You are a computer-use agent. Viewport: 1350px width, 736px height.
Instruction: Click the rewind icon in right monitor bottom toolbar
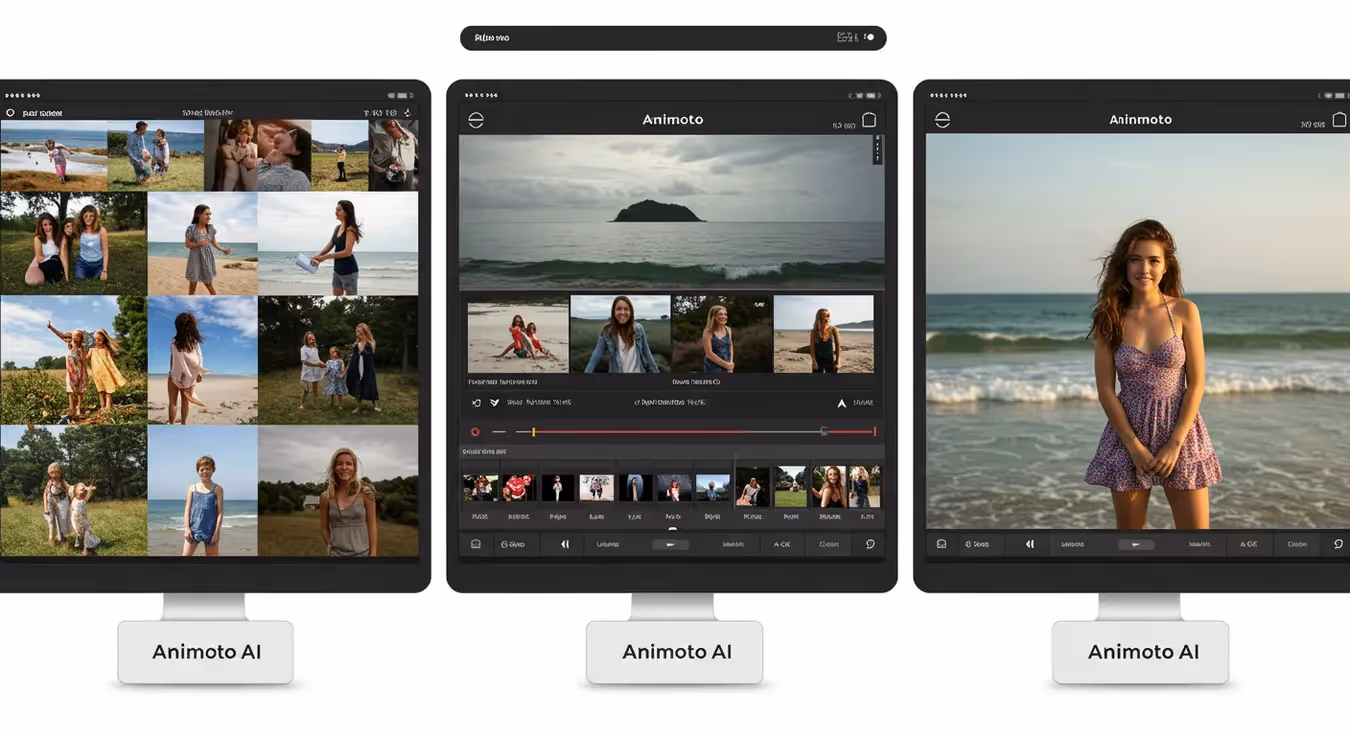1030,544
